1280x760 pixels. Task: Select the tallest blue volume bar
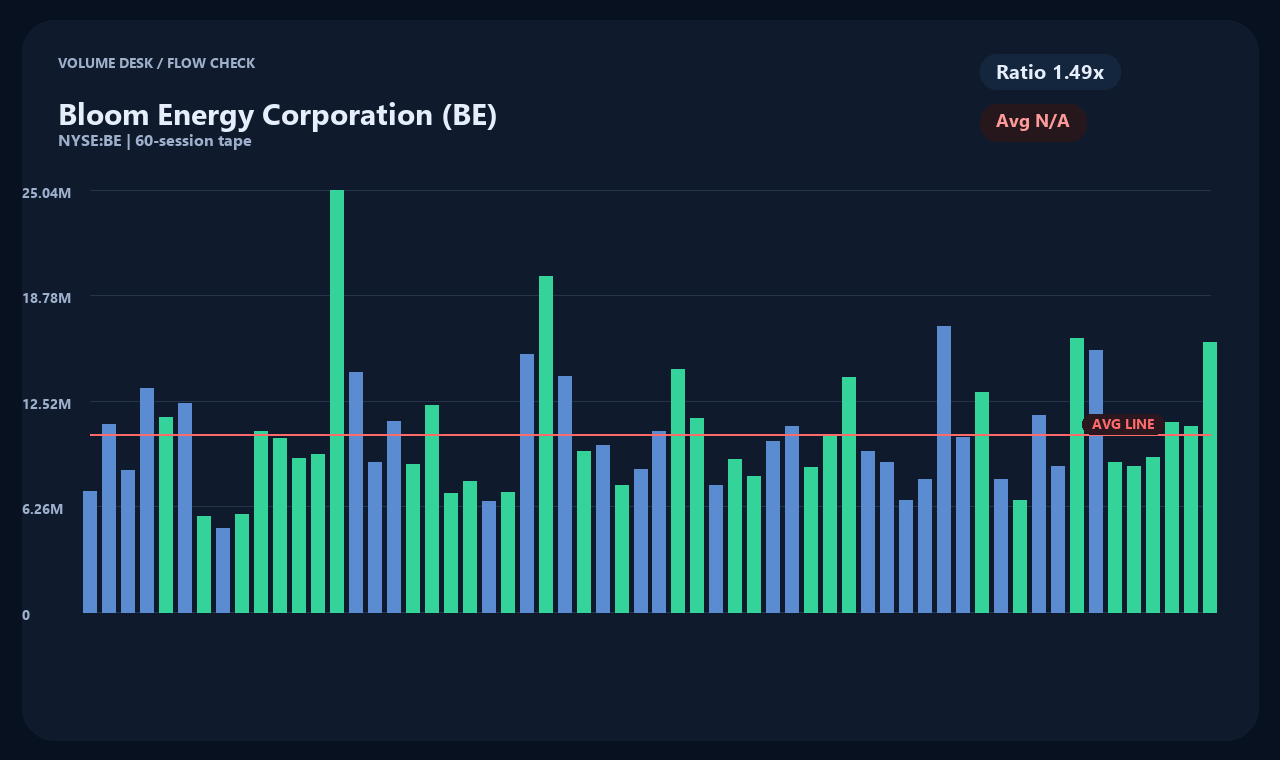click(x=944, y=469)
